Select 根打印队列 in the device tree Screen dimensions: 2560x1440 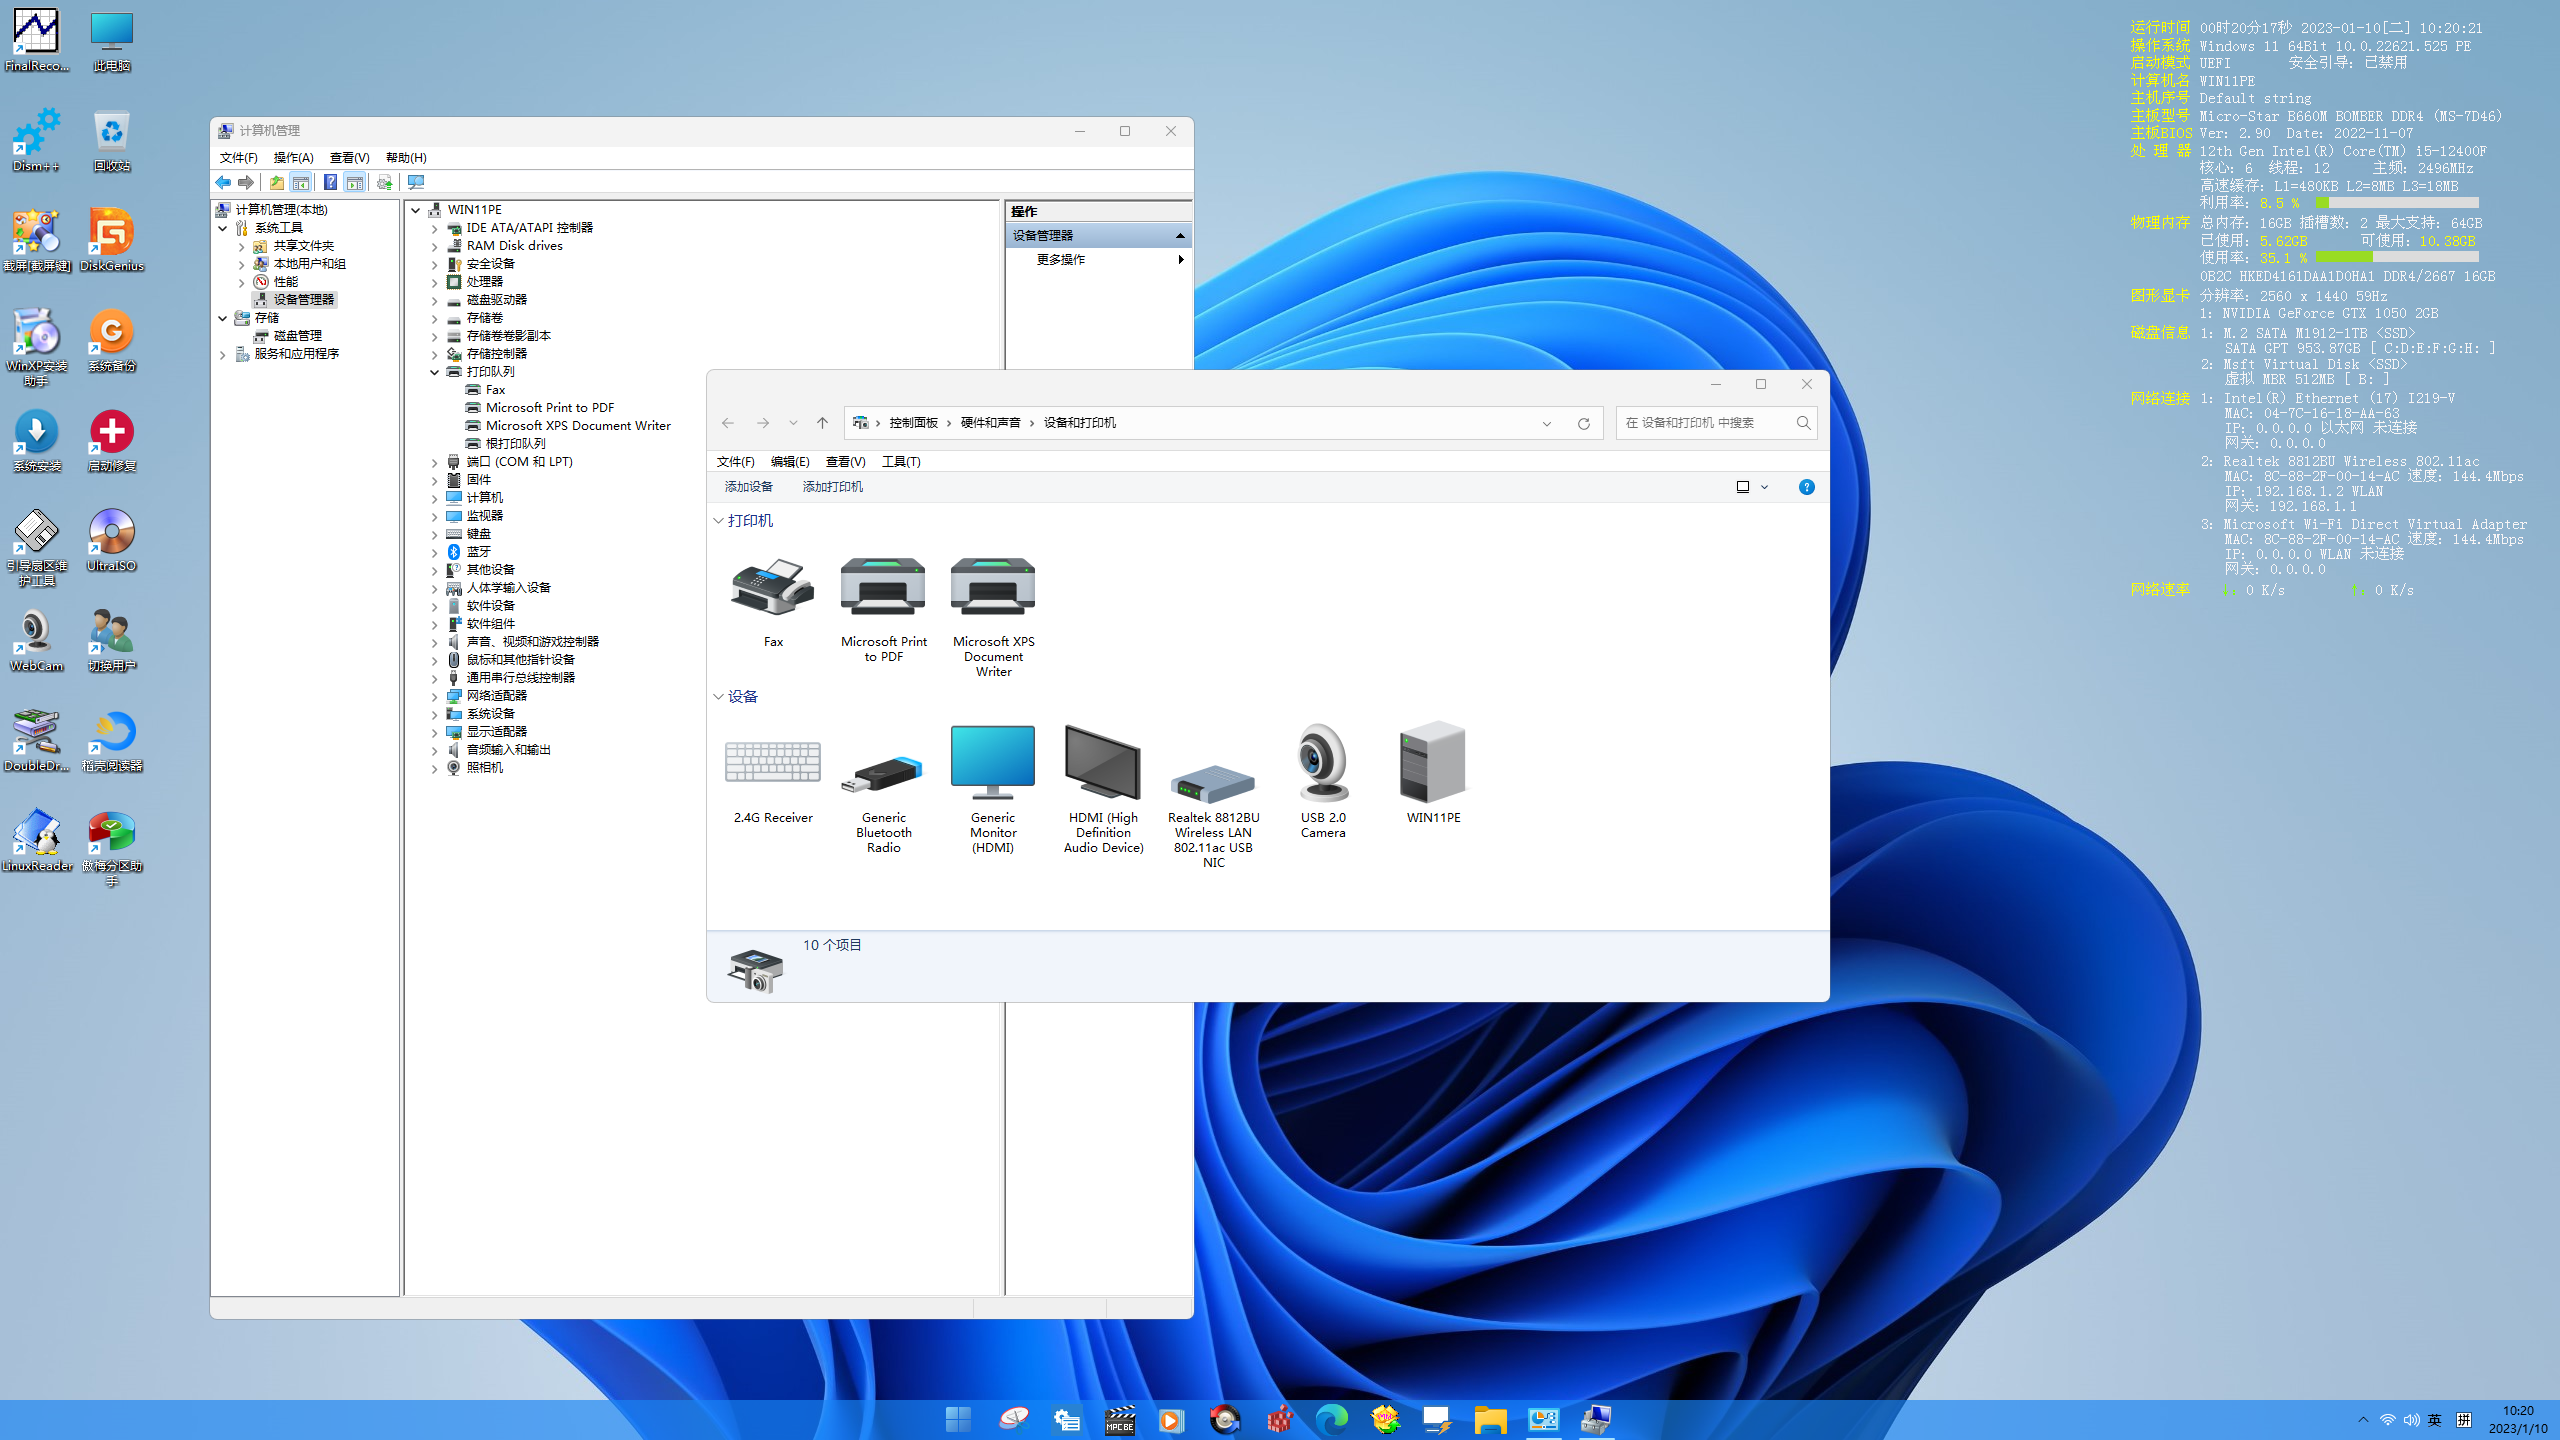[515, 444]
